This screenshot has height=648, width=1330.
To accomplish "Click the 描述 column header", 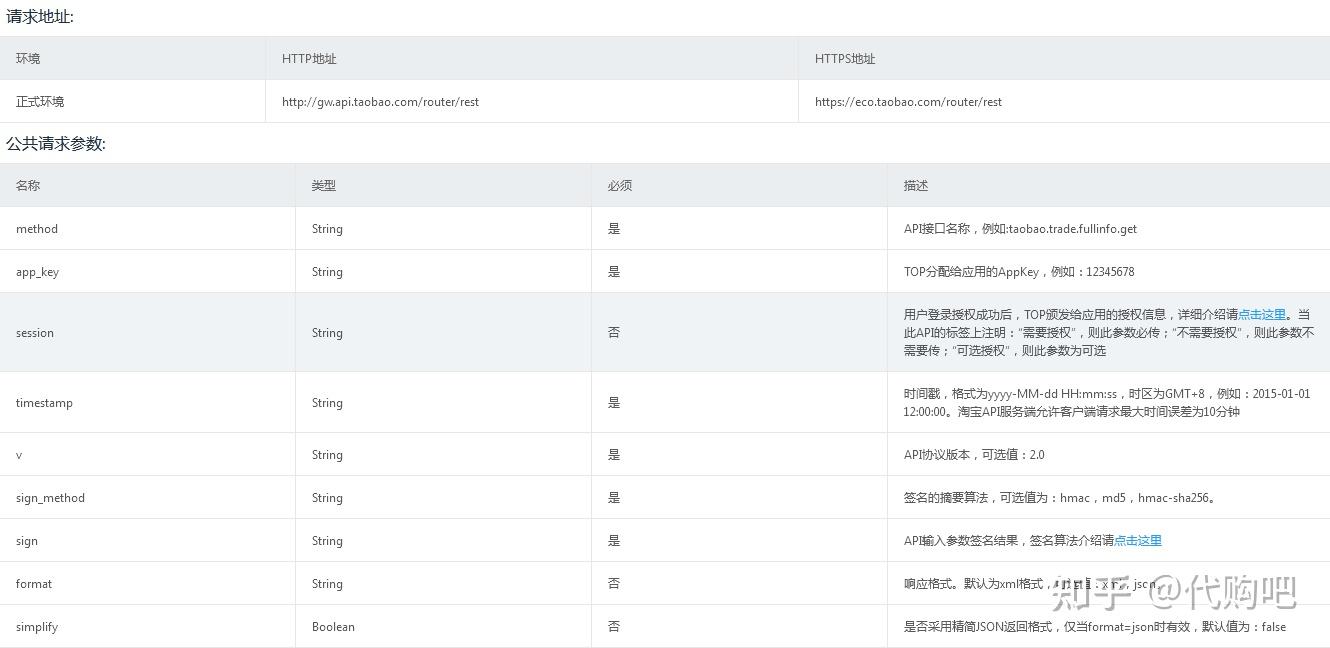I will tap(913, 185).
